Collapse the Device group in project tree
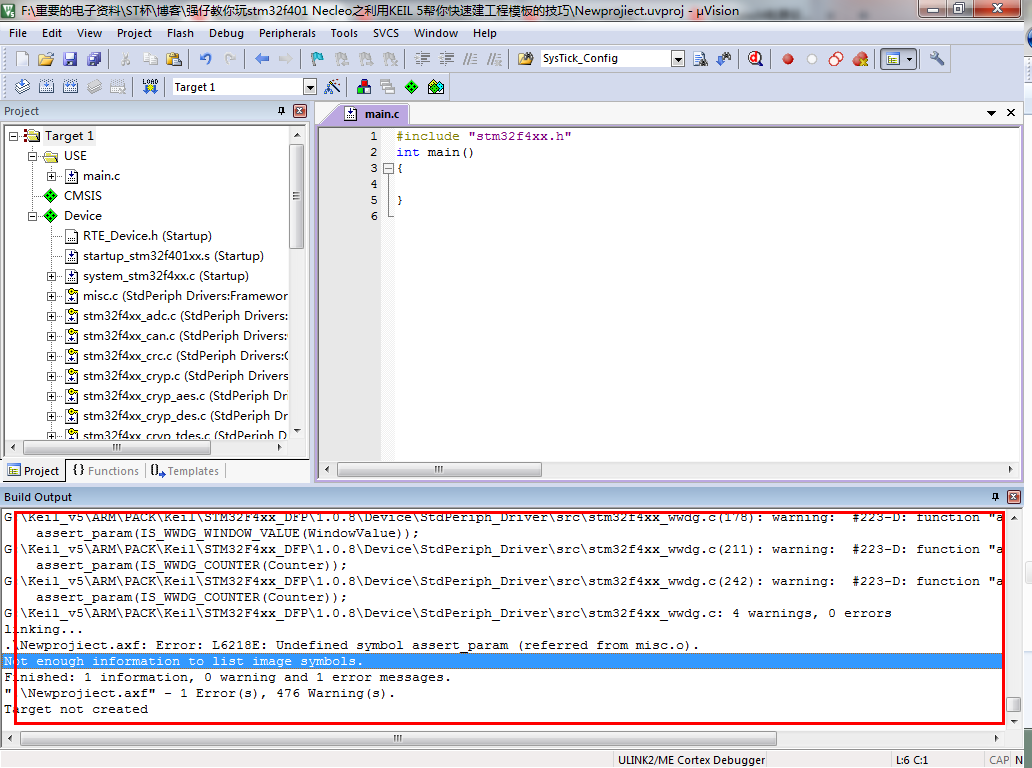1032x768 pixels. pyautogui.click(x=32, y=216)
